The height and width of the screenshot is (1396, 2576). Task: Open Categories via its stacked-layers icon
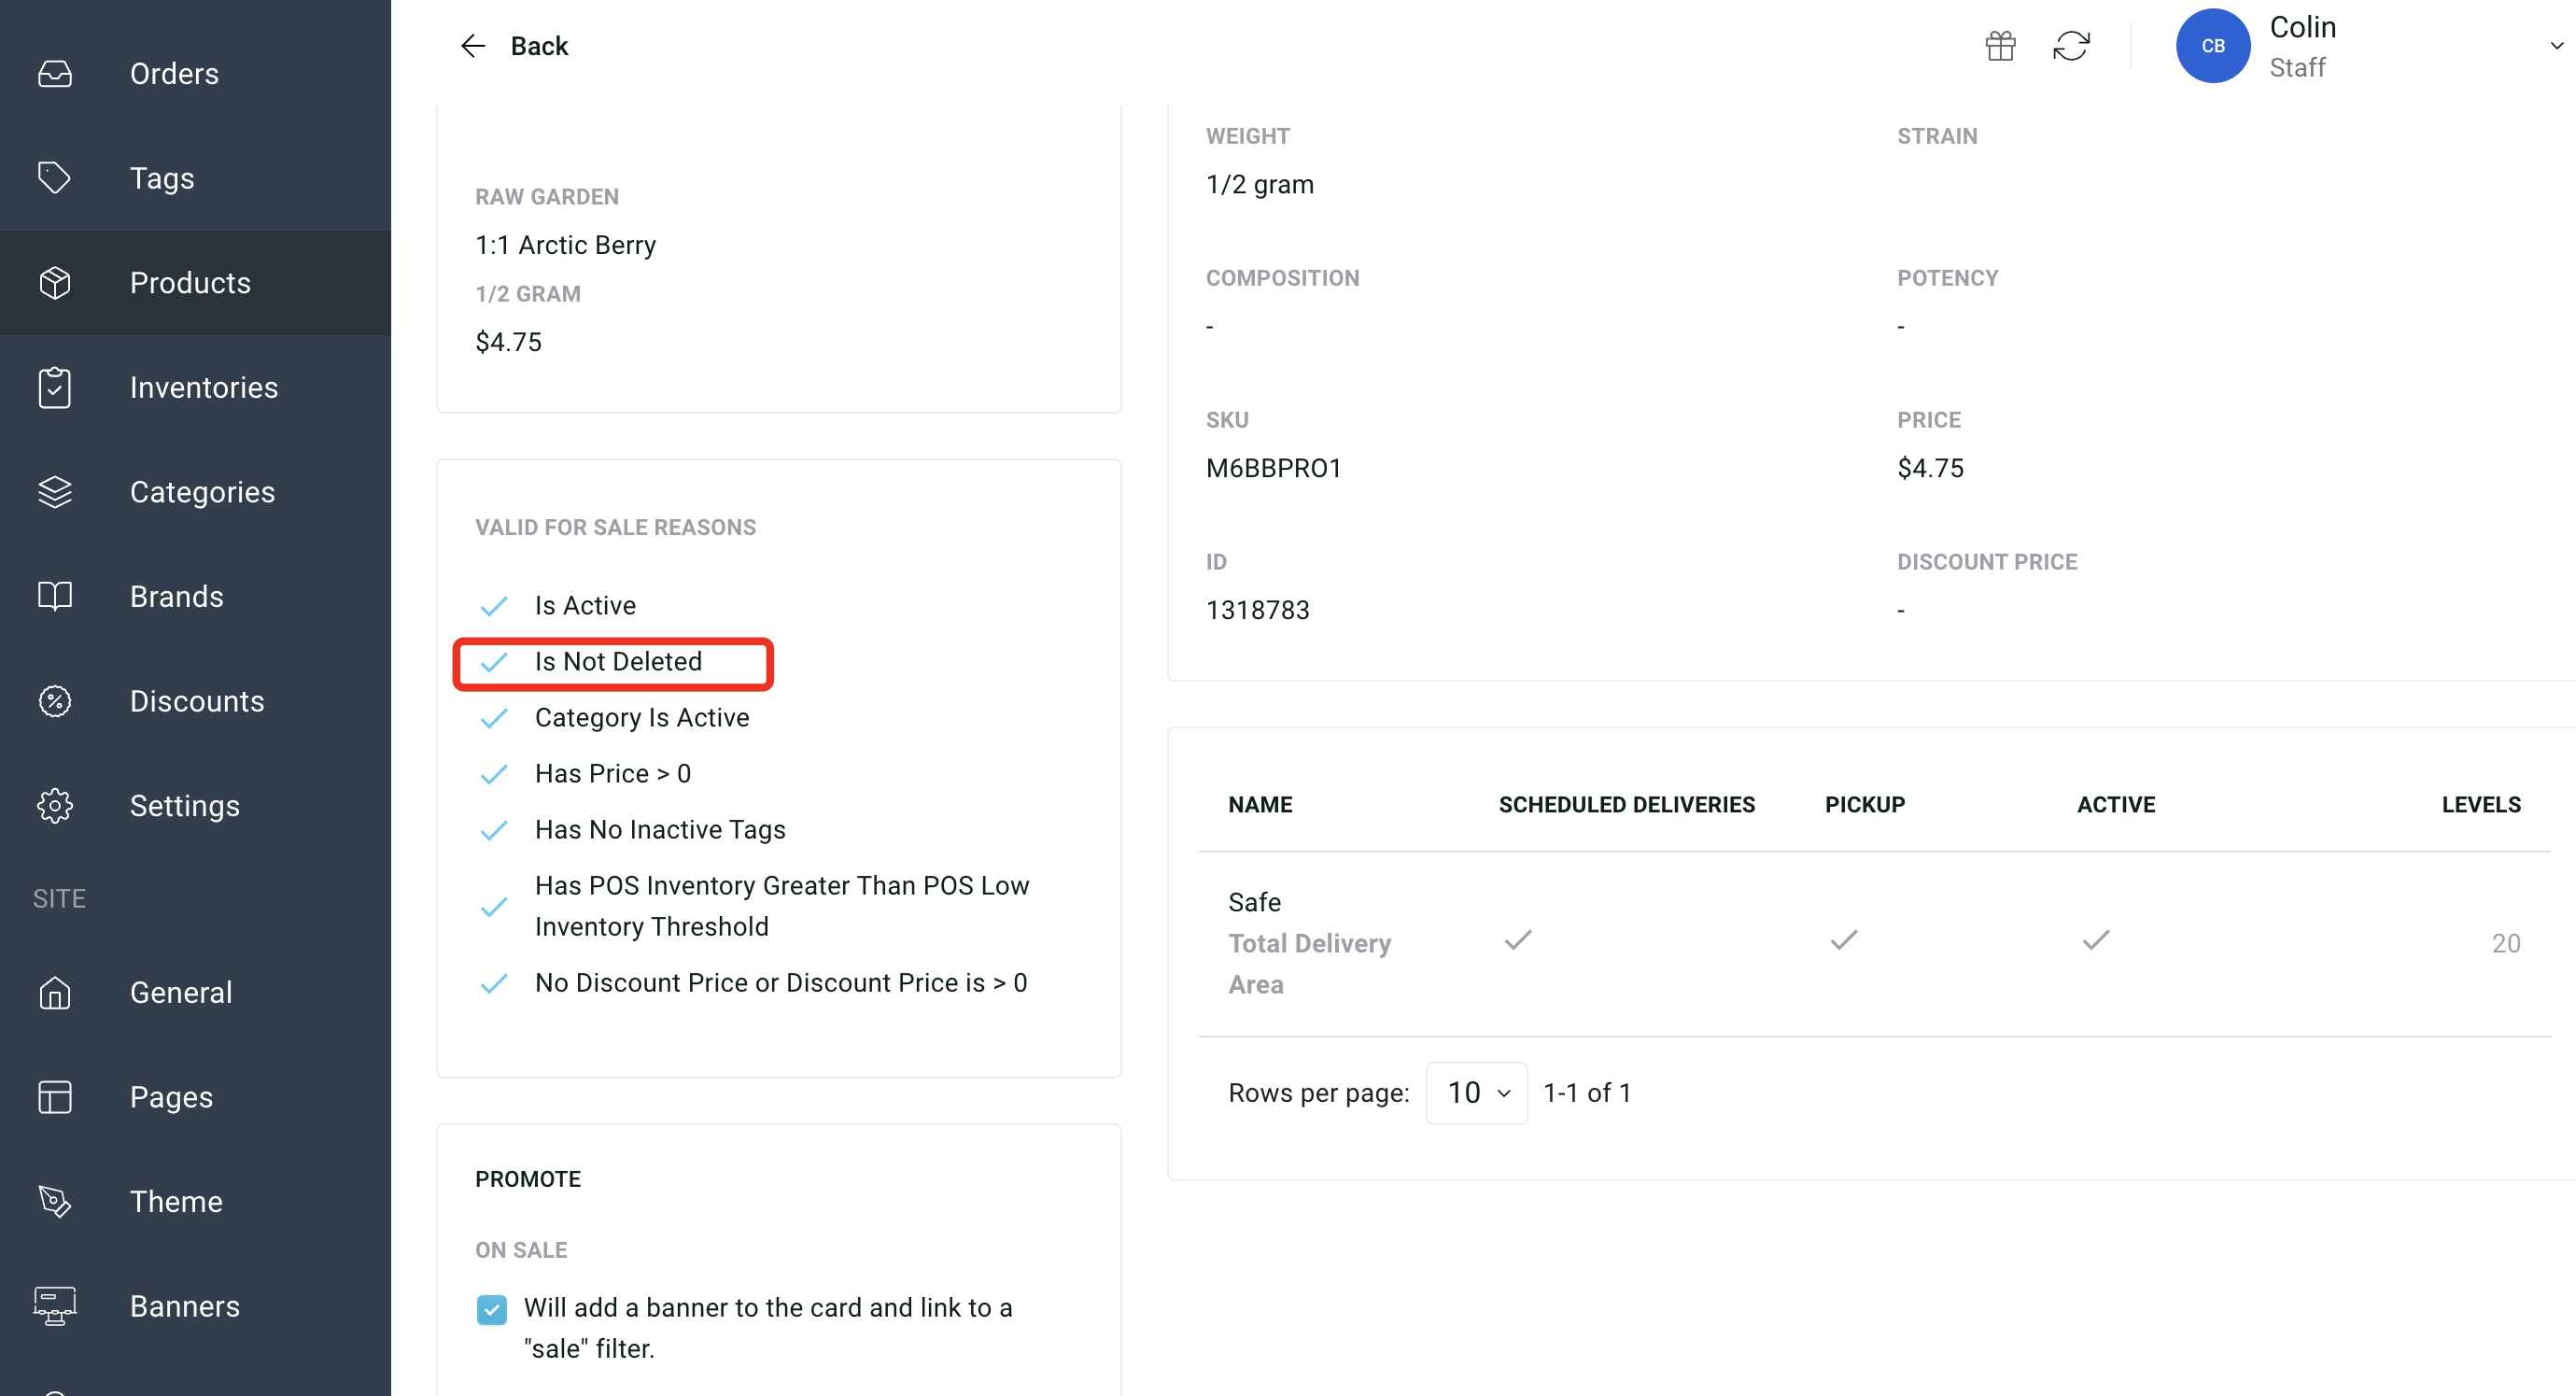[x=55, y=491]
